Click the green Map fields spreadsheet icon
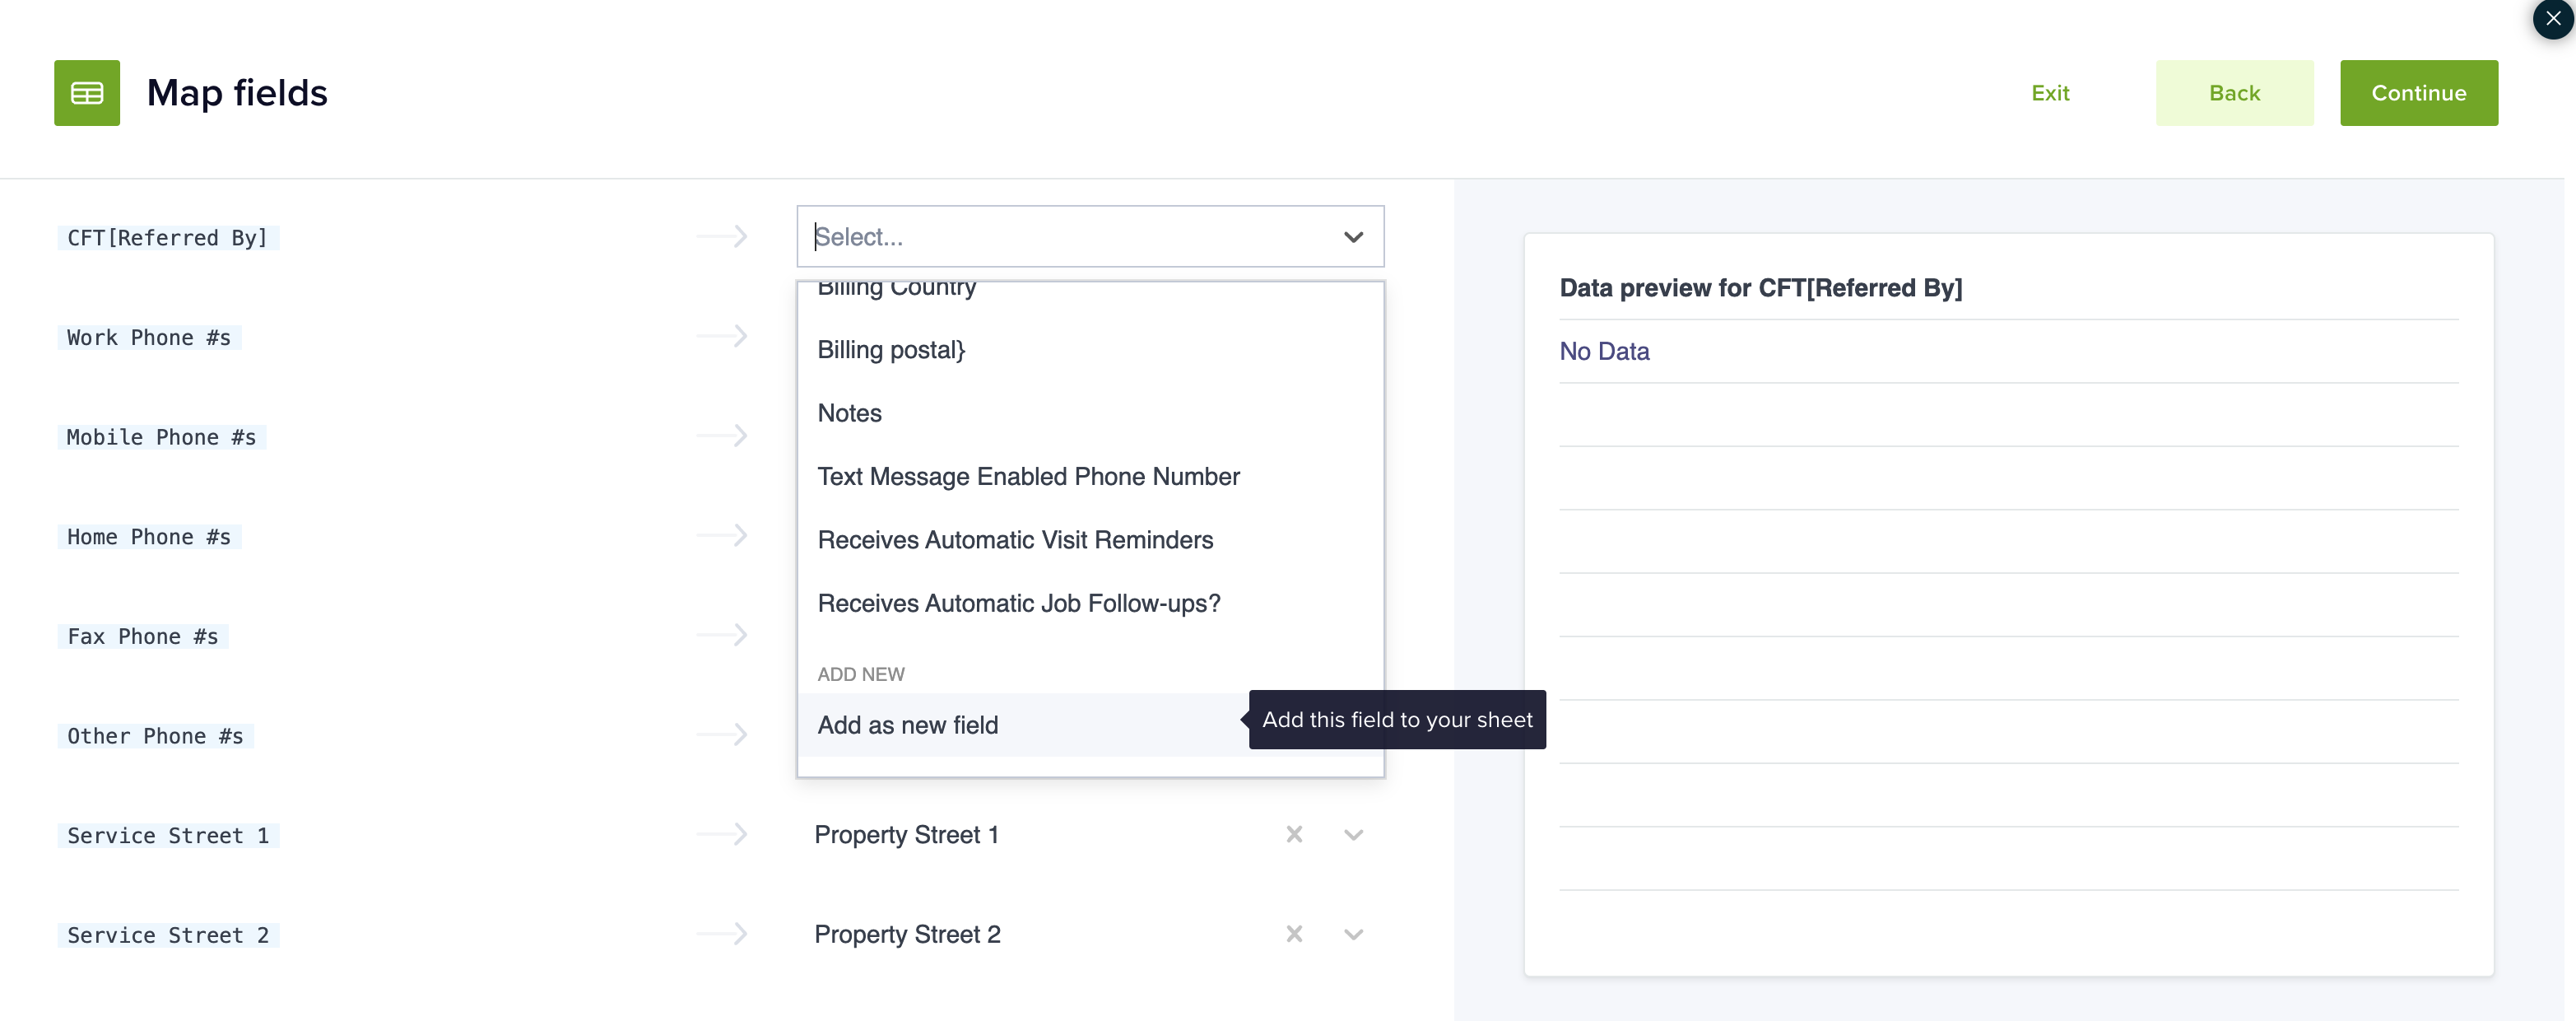 click(86, 92)
